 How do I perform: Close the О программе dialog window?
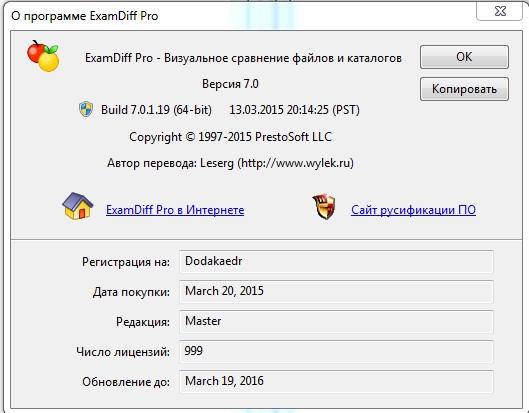point(500,11)
